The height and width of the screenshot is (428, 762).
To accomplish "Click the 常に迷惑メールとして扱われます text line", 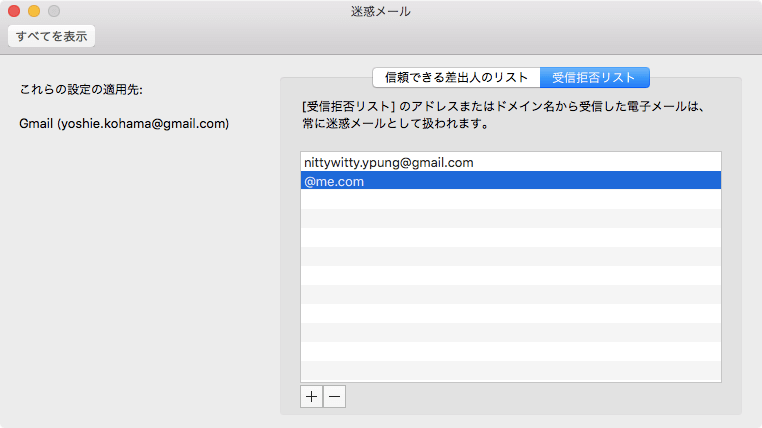I will tap(393, 125).
